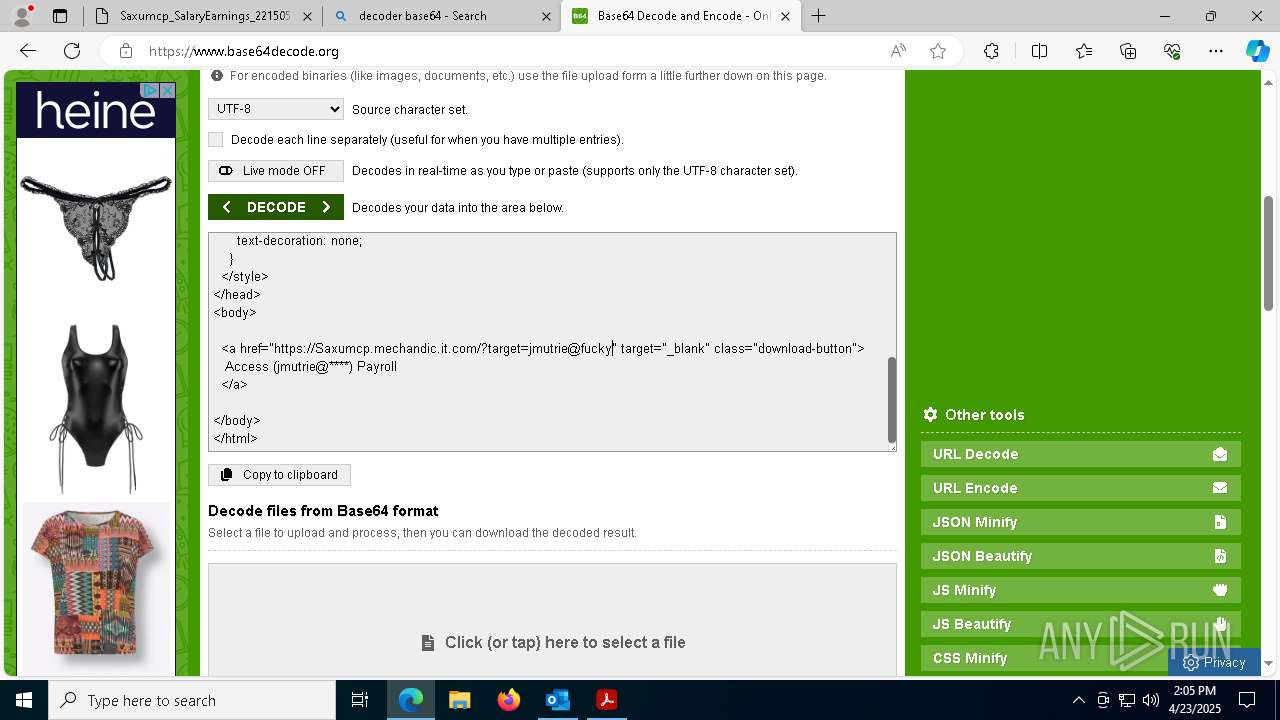This screenshot has width=1280, height=720.
Task: Open the URL Decode tool
Action: pos(1081,454)
